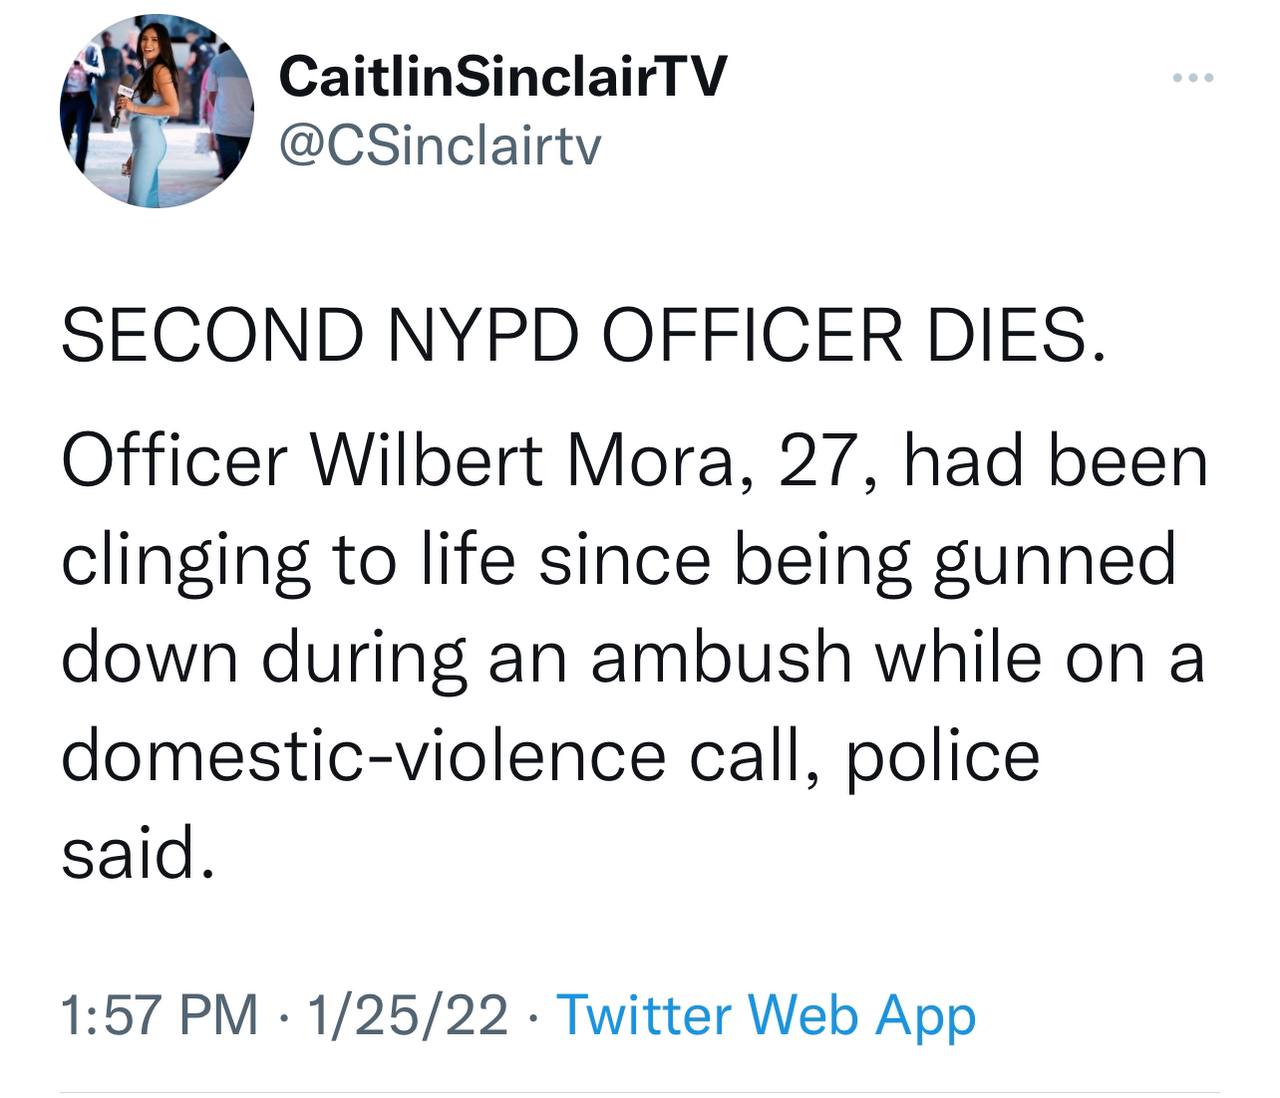Image resolution: width=1280 pixels, height=1098 pixels.
Task: Click the "SECOND NYPD OFFICER DIES." headline
Action: [x=585, y=334]
